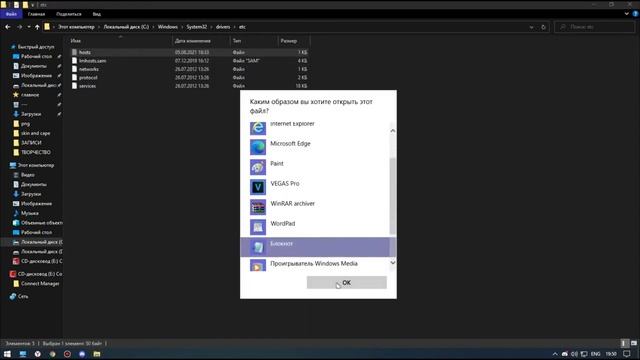Focus the Explorer search field
The image size is (640, 360).
(595, 27)
